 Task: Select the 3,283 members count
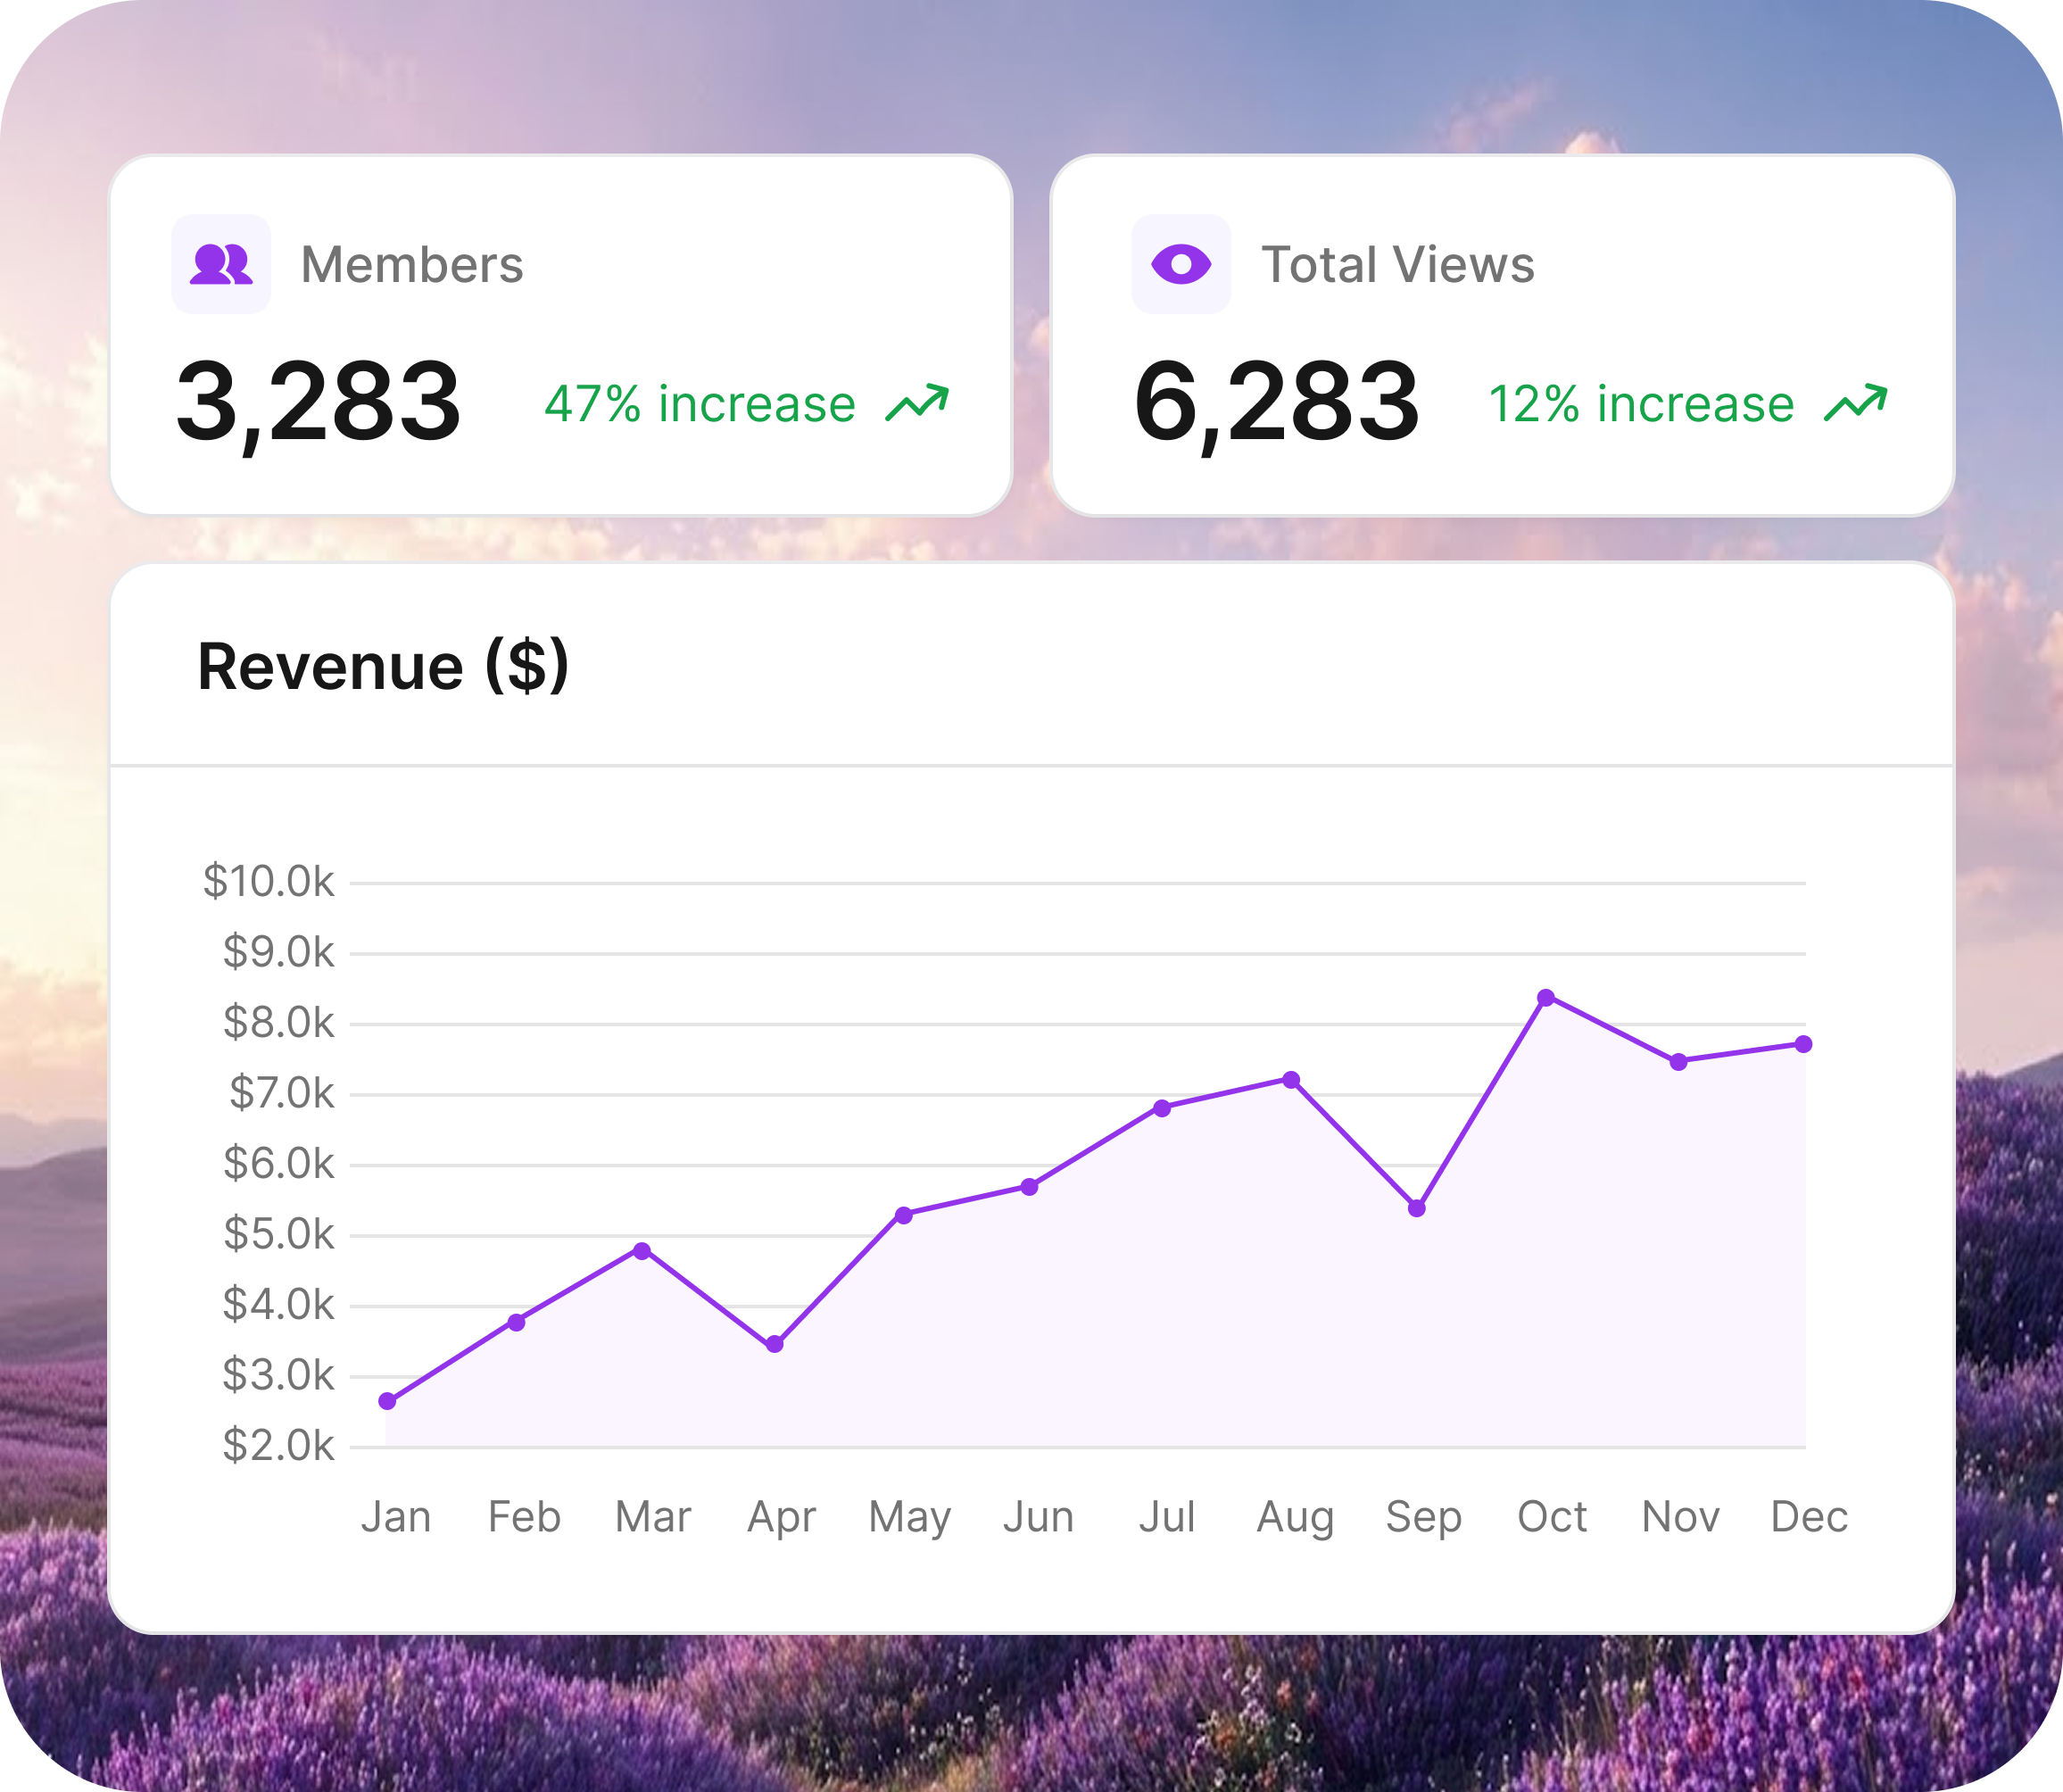click(319, 402)
